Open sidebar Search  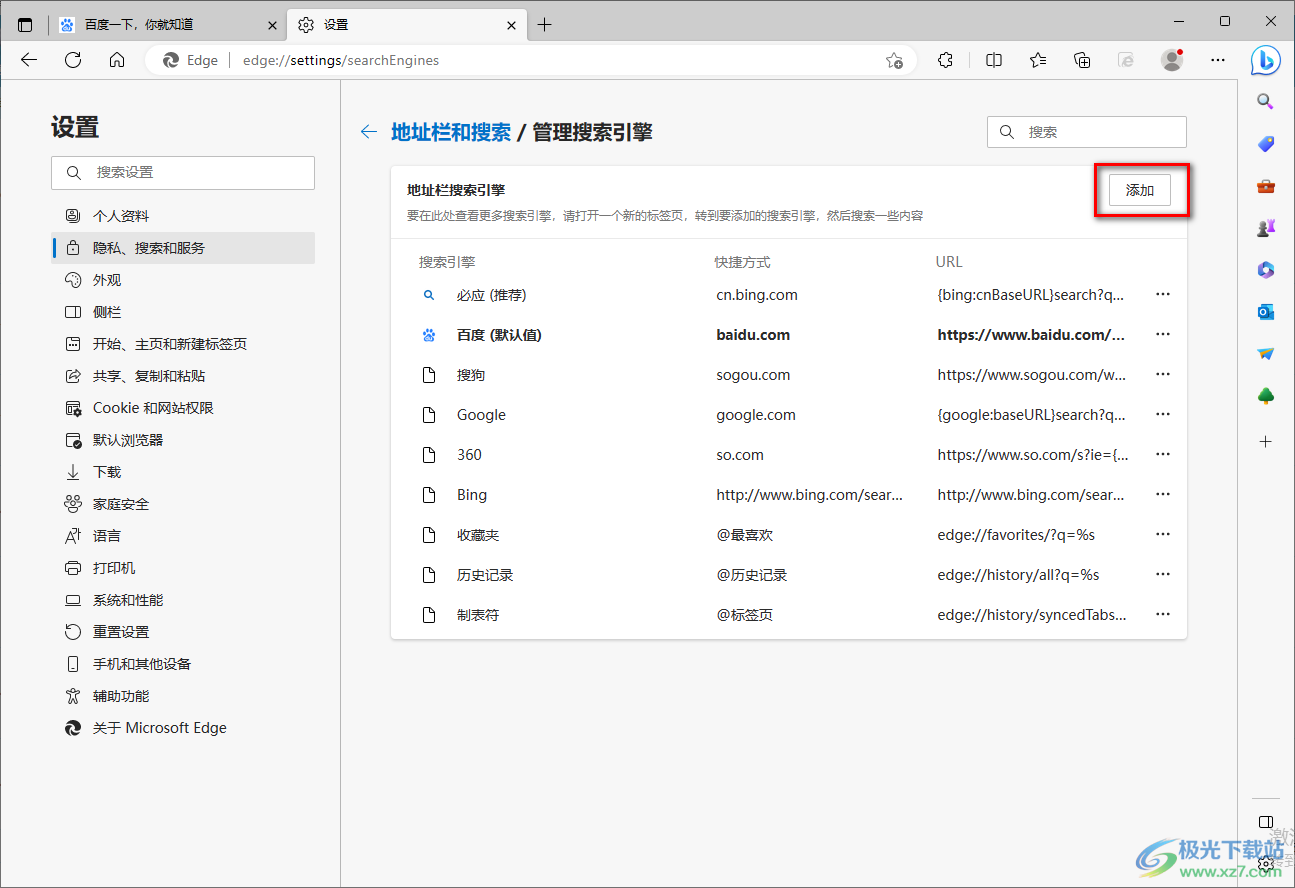point(1266,101)
